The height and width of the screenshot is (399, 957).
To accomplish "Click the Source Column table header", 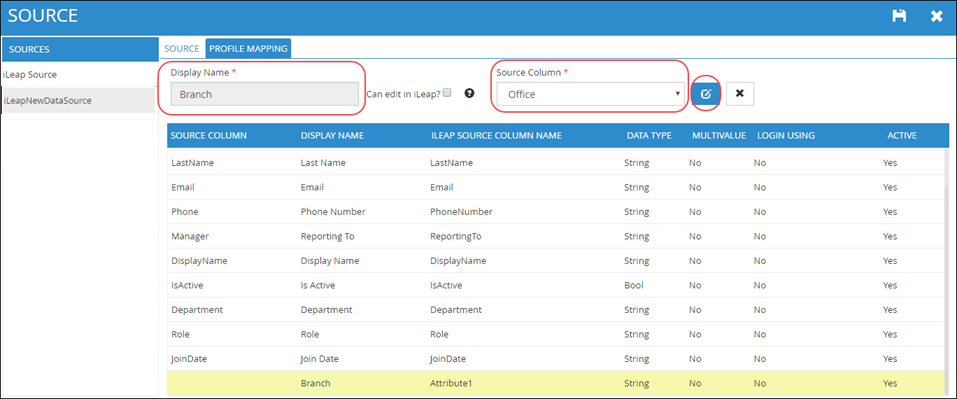I will (209, 135).
